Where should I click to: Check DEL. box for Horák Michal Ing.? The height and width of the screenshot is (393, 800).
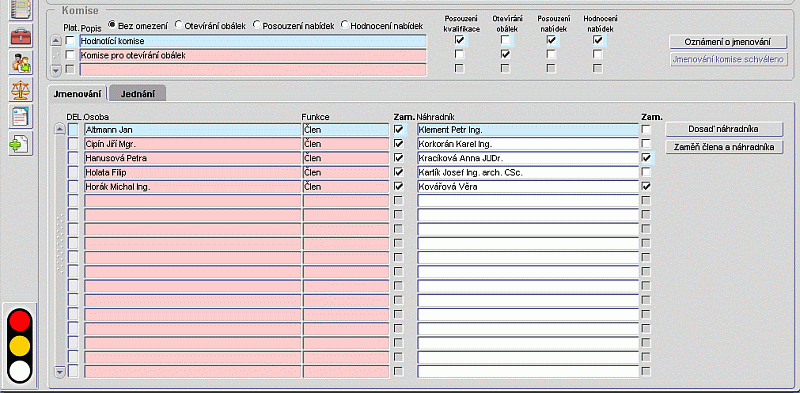pyautogui.click(x=73, y=187)
